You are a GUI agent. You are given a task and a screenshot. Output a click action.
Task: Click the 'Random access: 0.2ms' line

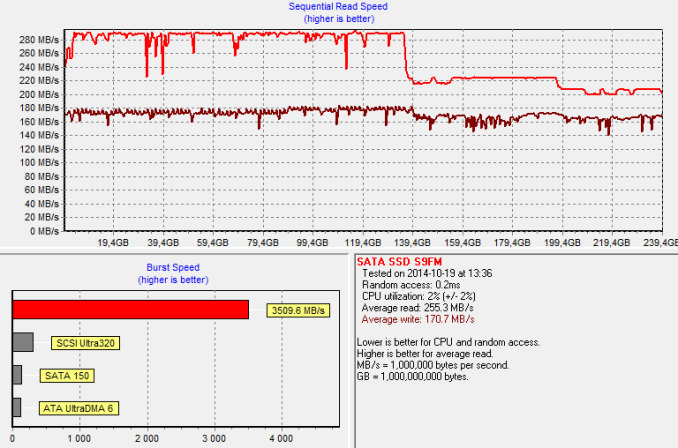click(x=411, y=285)
